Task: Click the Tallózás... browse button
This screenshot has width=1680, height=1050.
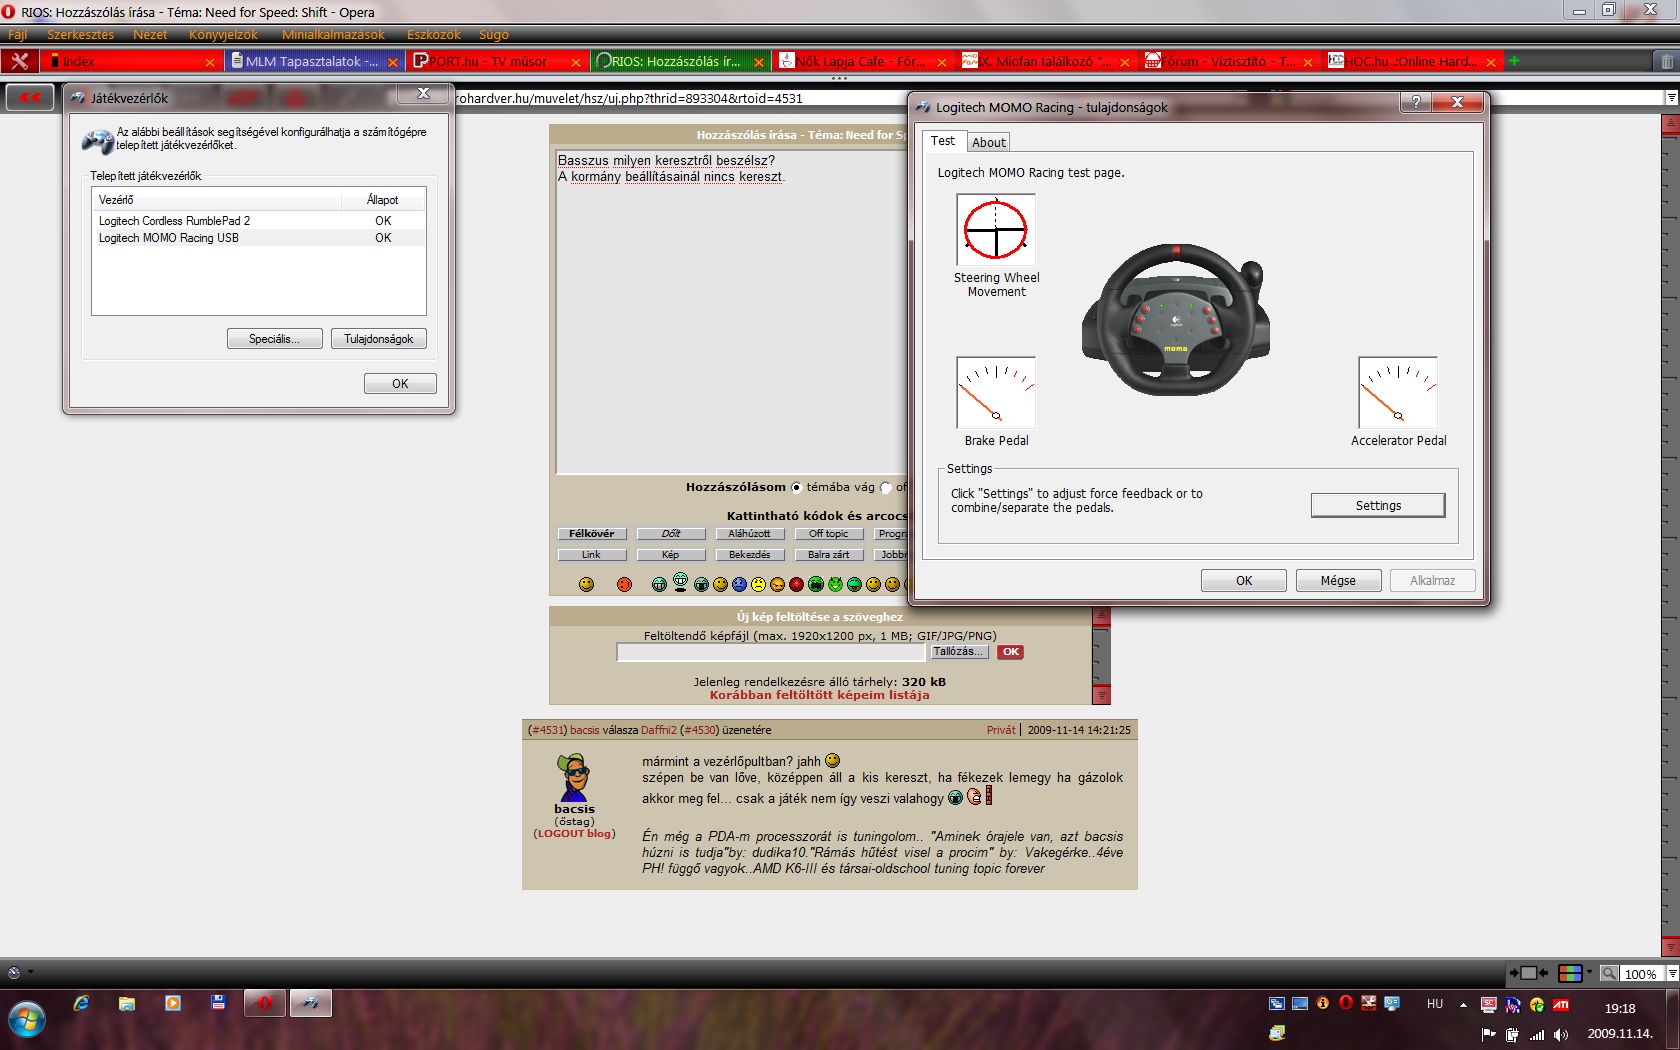Action: 959,652
